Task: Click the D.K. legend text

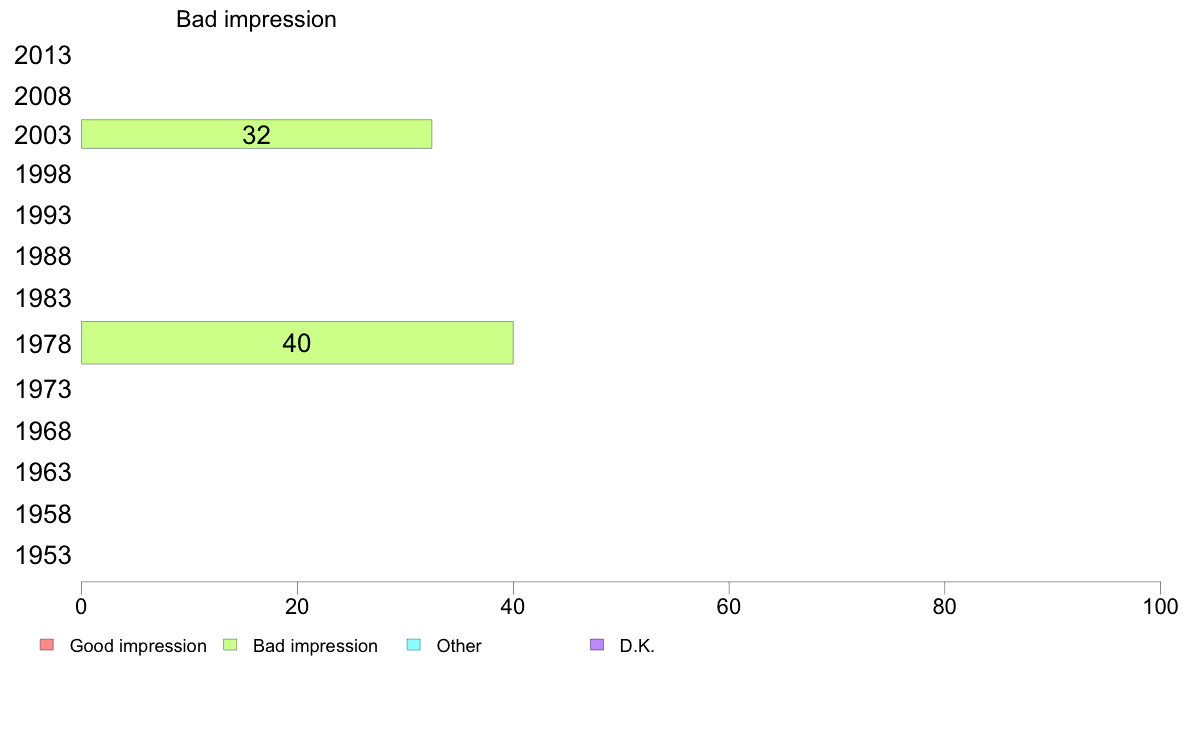Action: 637,646
